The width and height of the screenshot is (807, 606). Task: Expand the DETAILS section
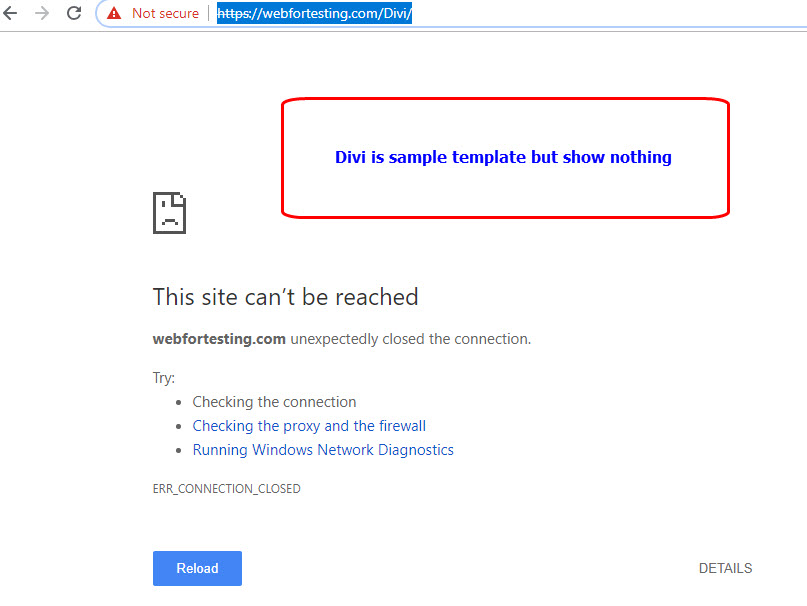pos(725,568)
